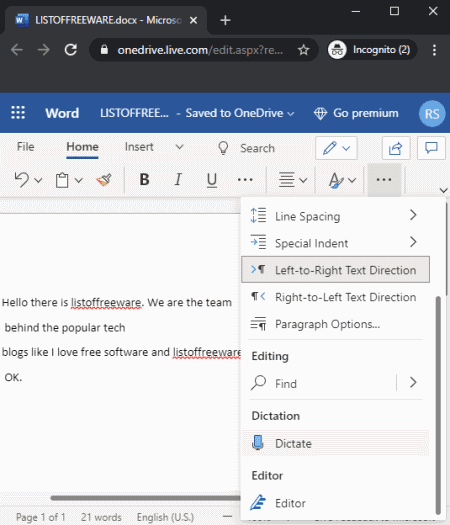The image size is (450, 525).
Task: Switch to the Insert tab
Action: click(x=139, y=147)
